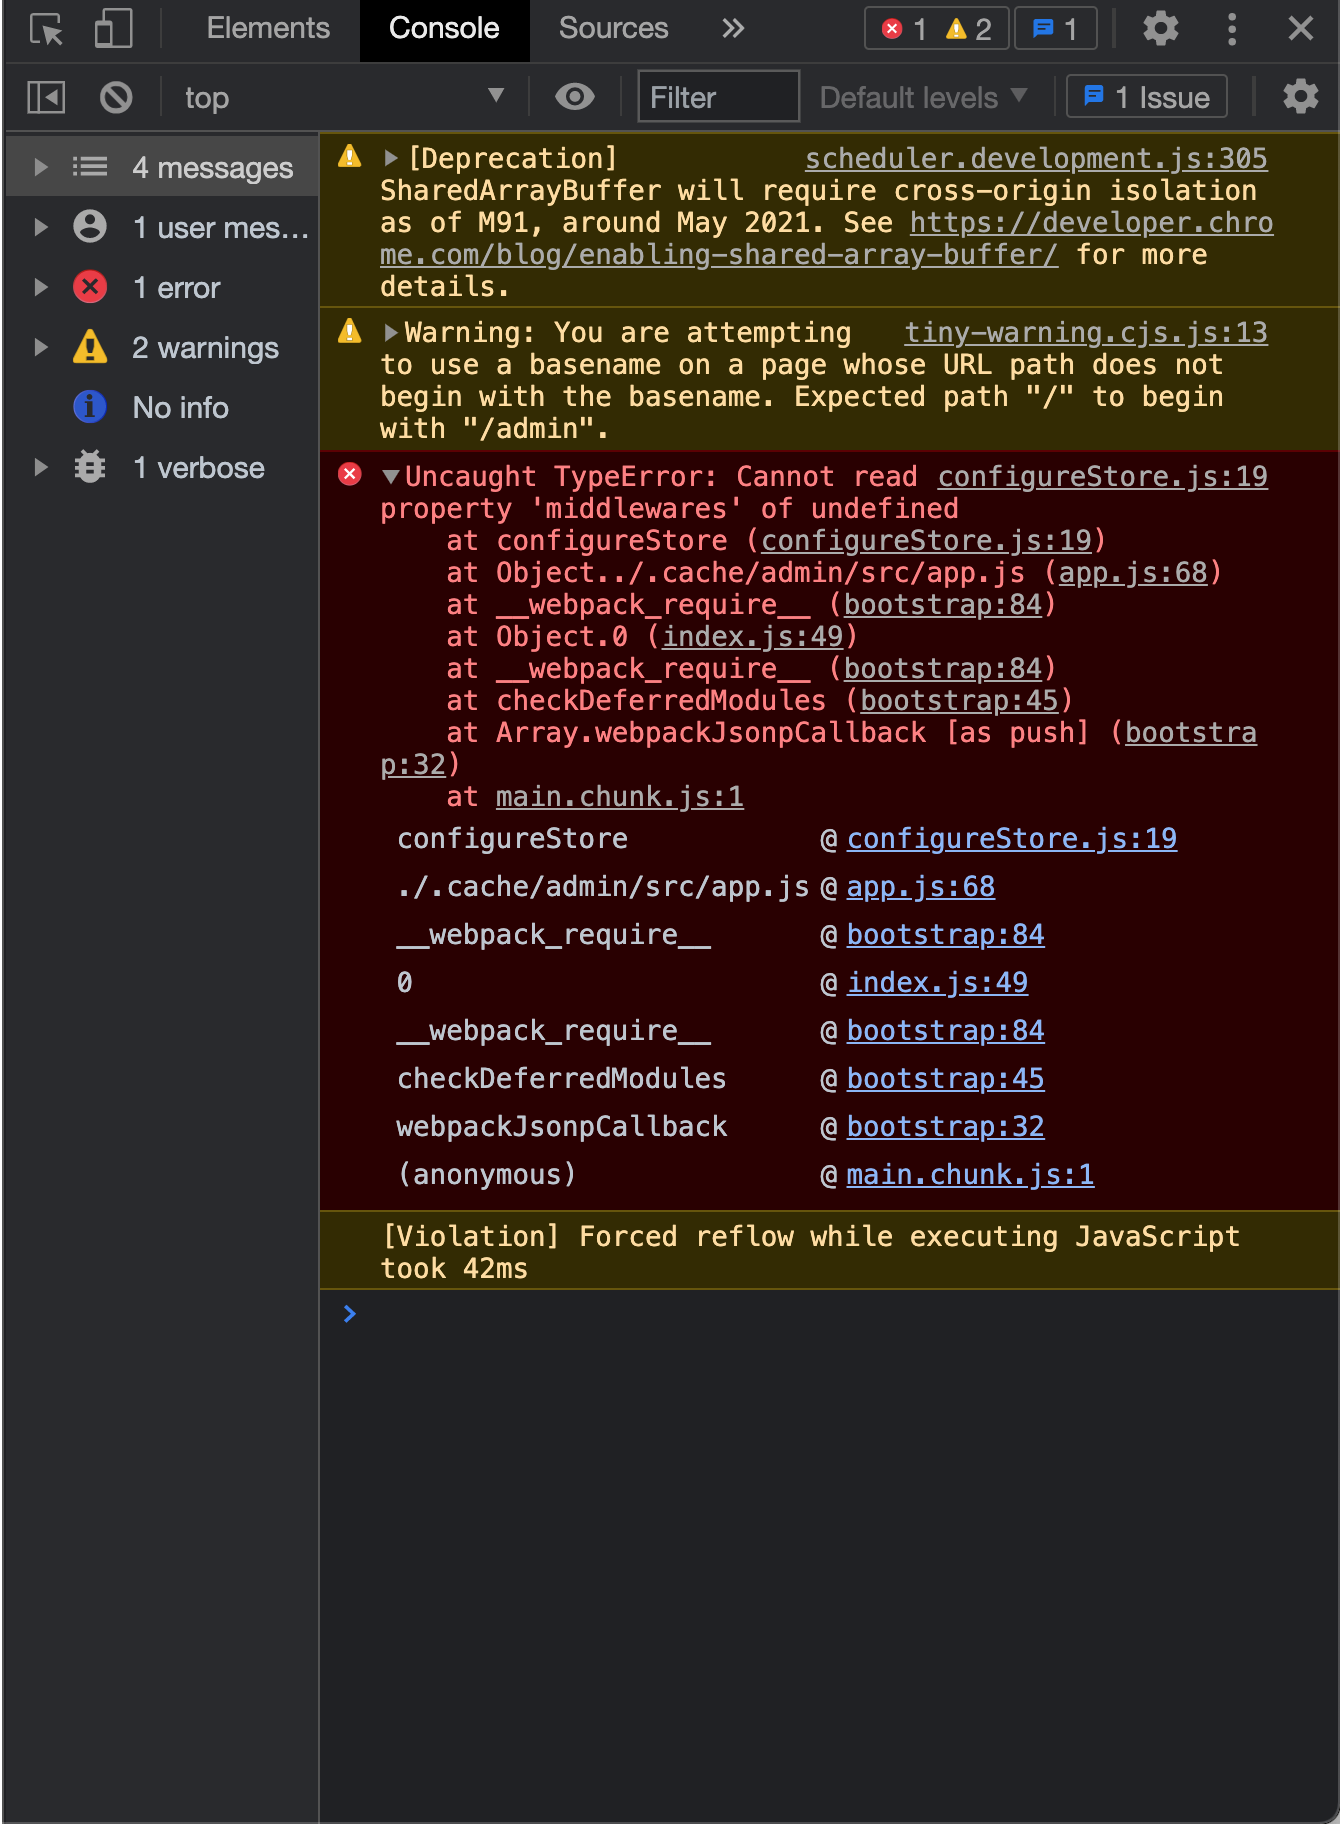Open scheduler.development.js:305 source link
The image size is (1340, 1824).
tap(1036, 158)
